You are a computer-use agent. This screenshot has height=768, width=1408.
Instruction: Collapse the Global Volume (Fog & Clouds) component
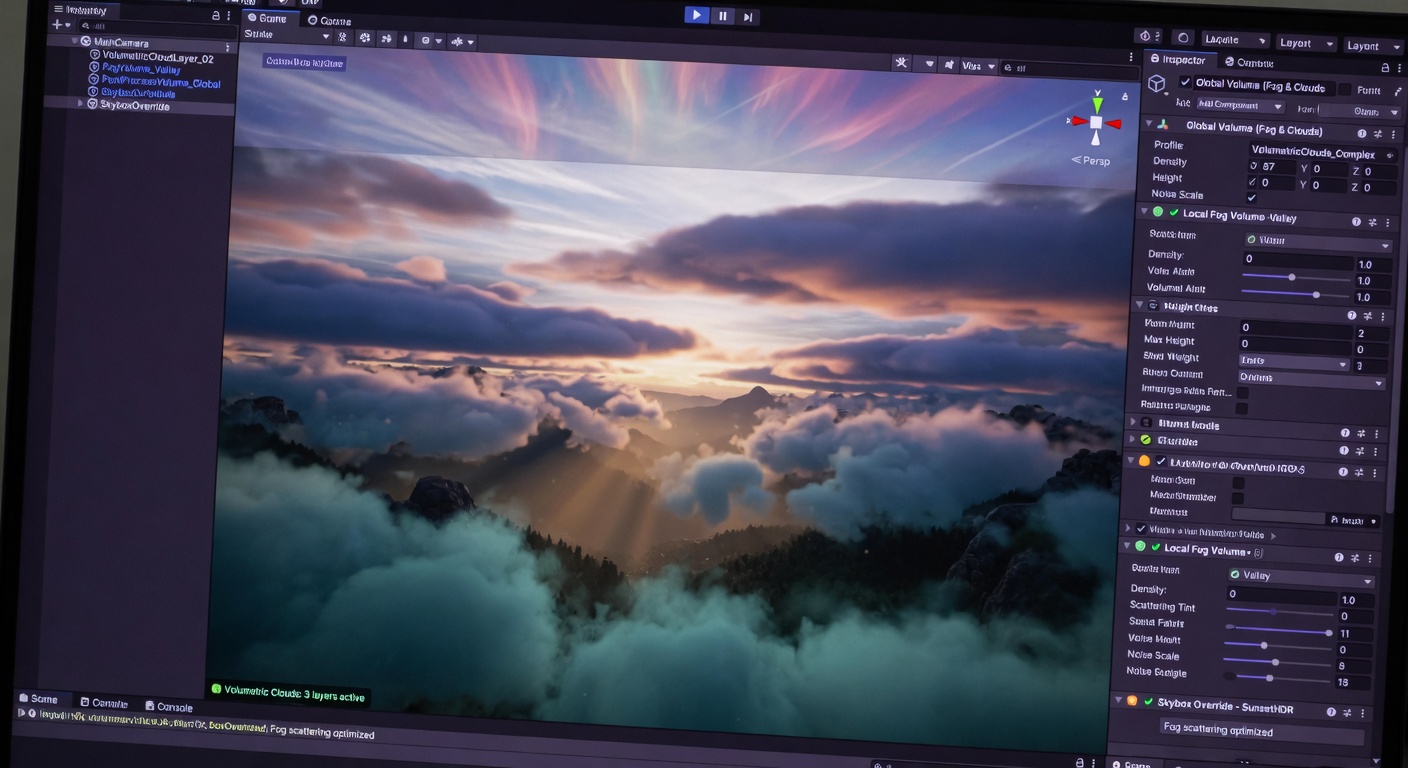coord(1148,124)
